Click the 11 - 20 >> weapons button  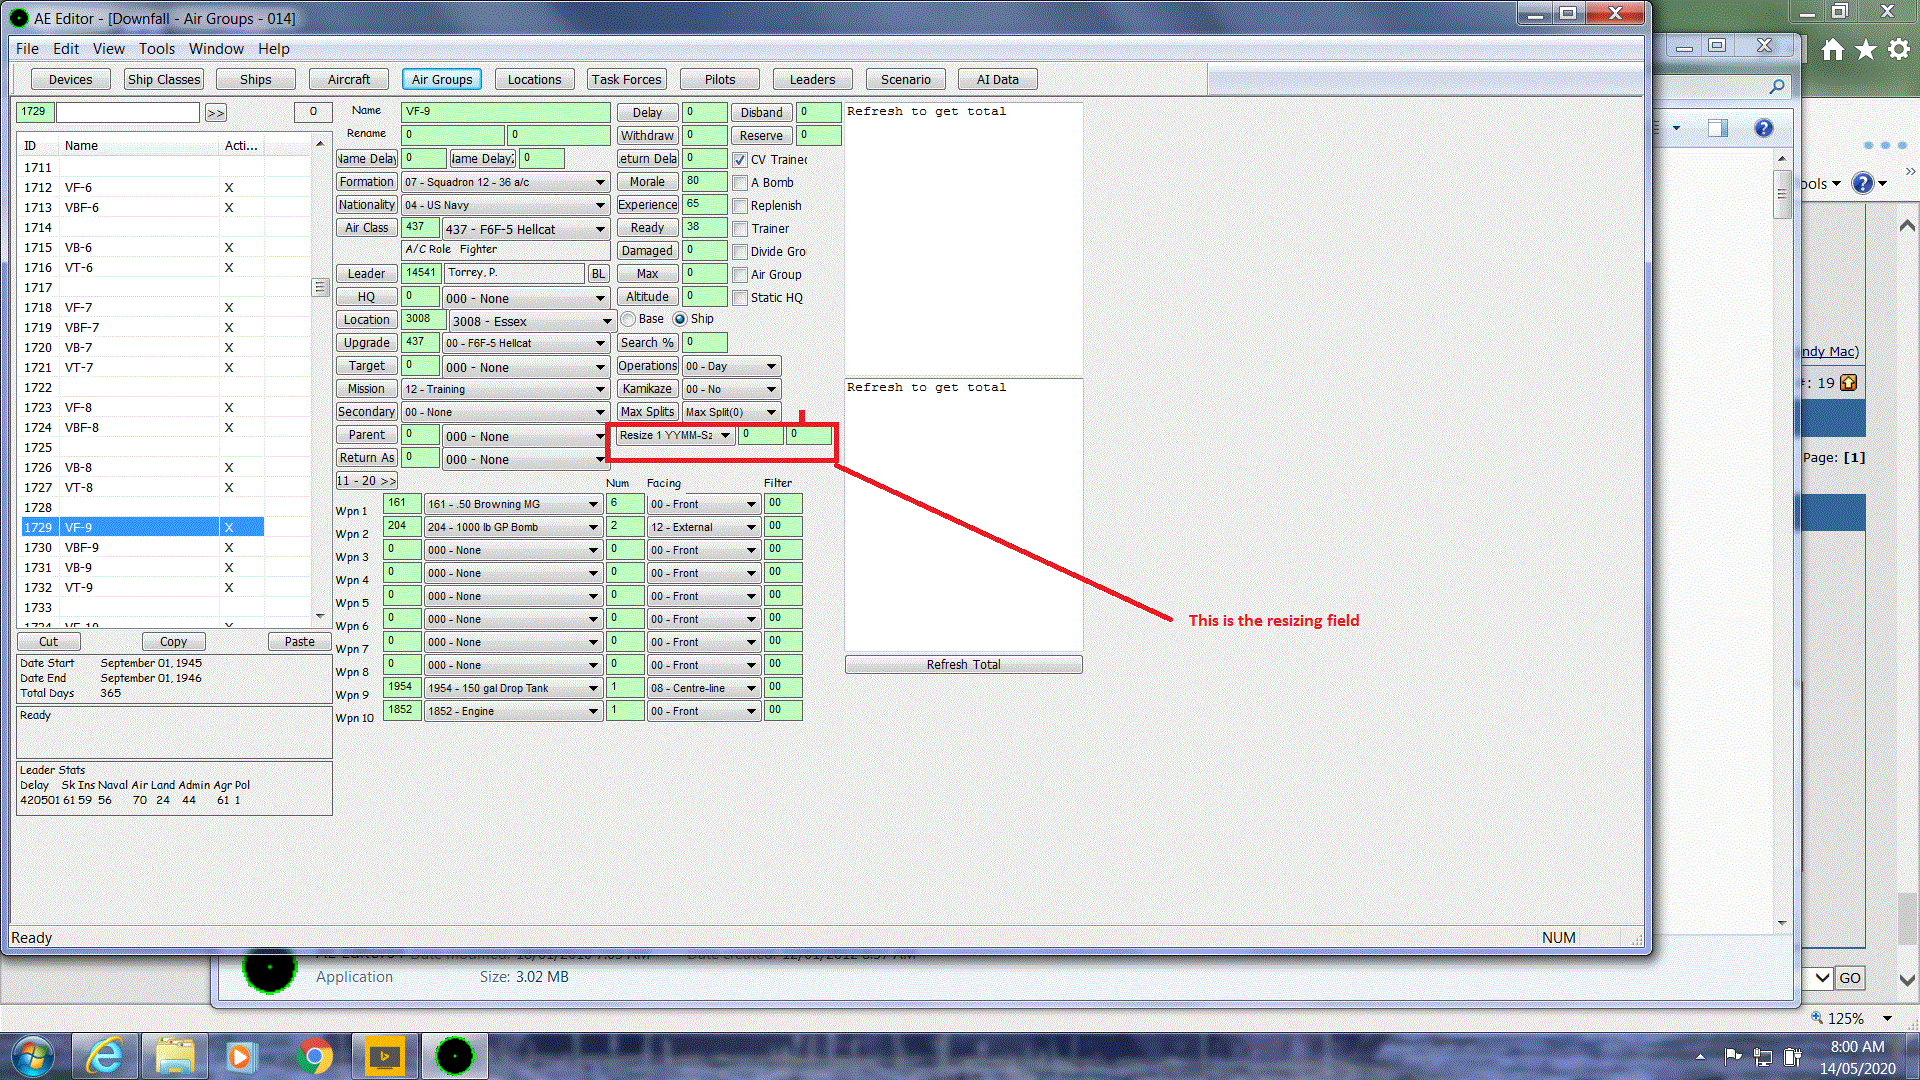click(366, 481)
